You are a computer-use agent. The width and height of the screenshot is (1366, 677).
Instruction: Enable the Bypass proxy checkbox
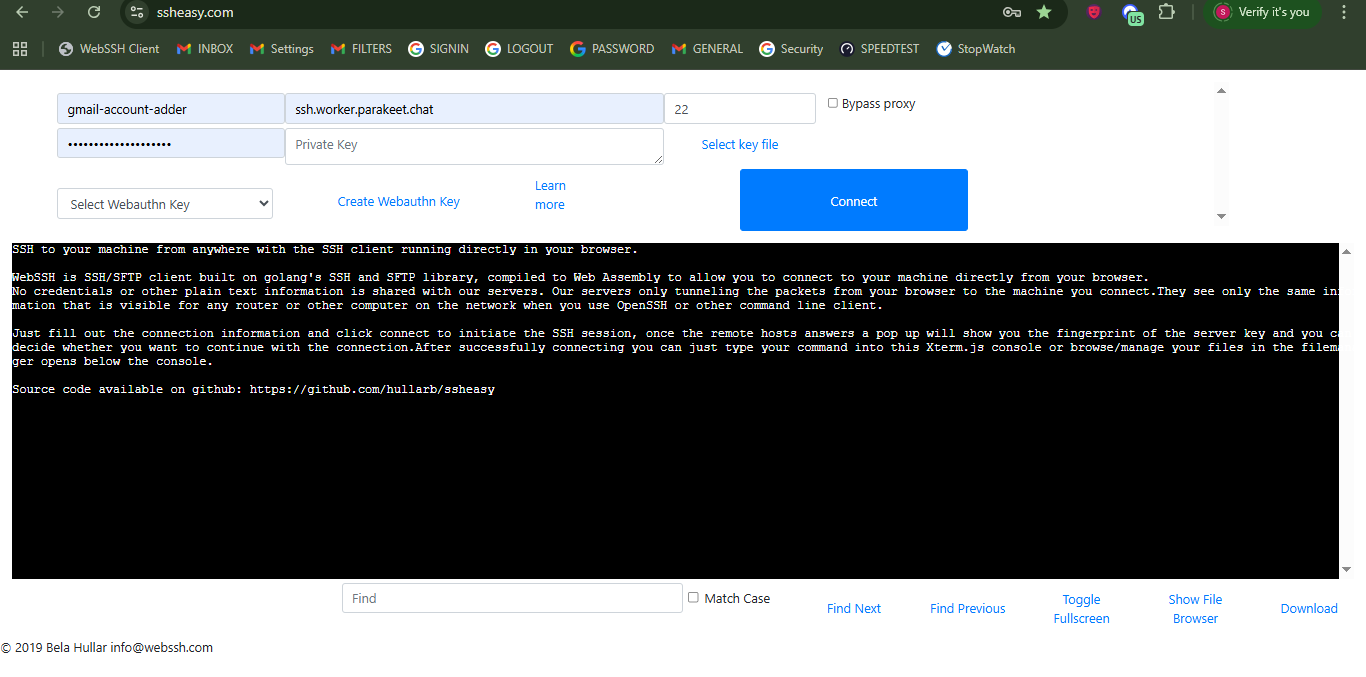click(833, 103)
